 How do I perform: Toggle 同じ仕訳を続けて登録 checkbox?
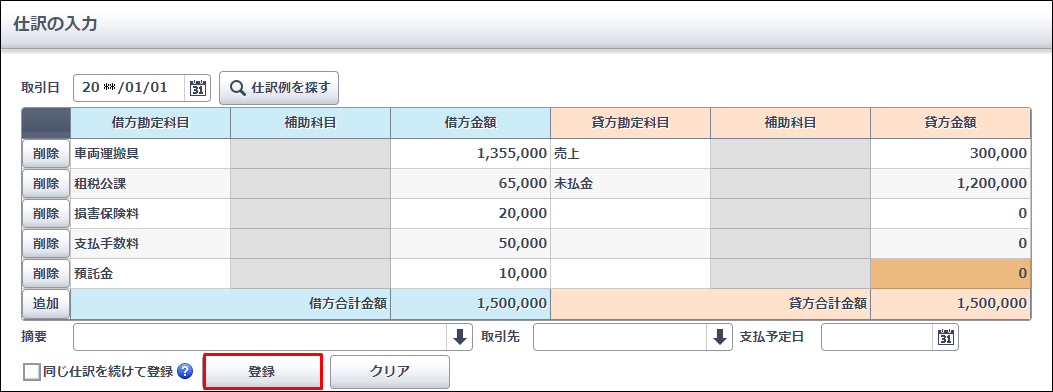click(x=32, y=372)
